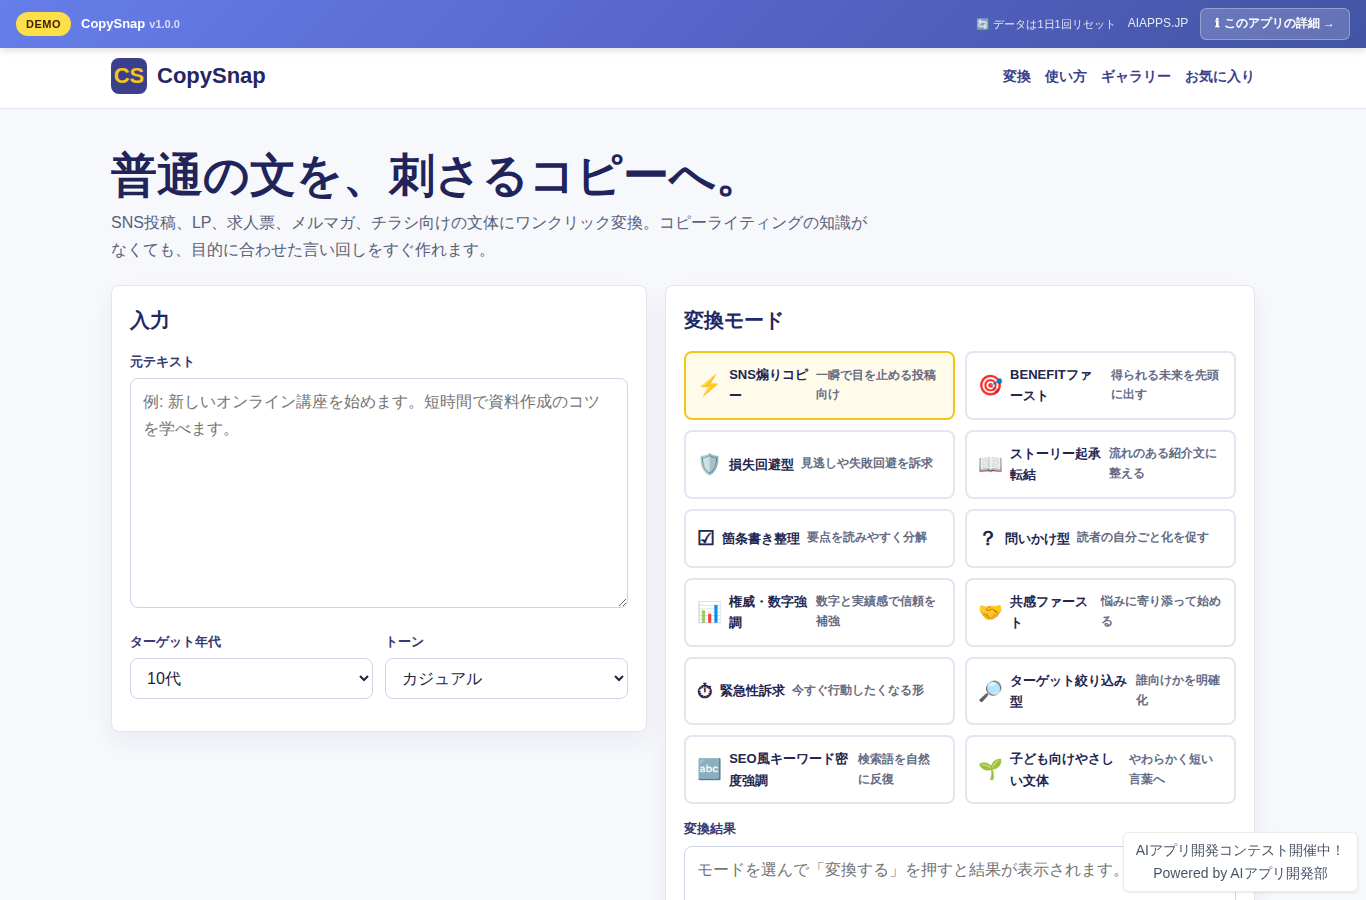Focus the 元テキスト text area
Image resolution: width=1366 pixels, height=900 pixels.
379,493
